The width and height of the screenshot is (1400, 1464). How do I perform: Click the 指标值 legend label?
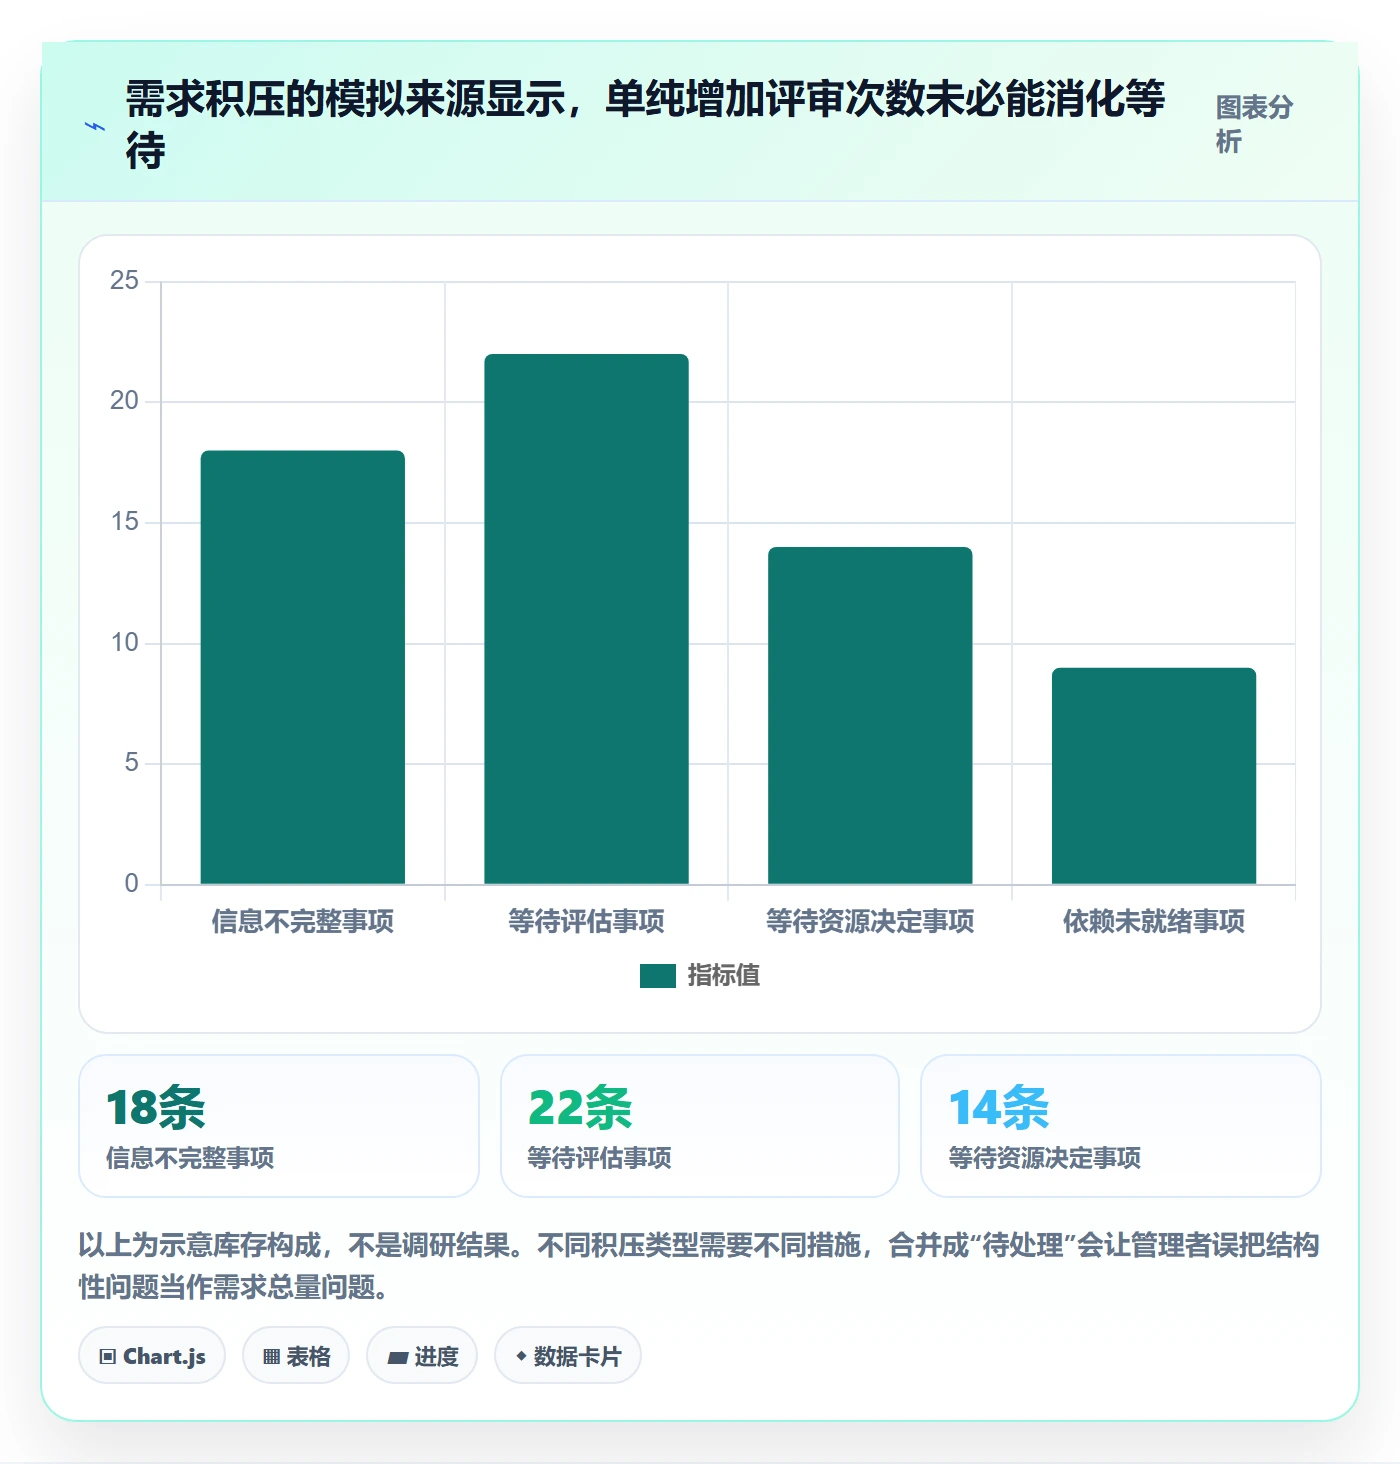point(724,976)
